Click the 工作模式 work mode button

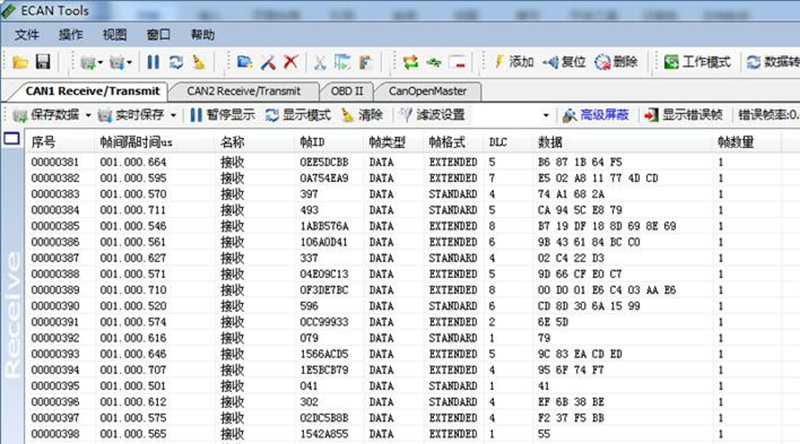tap(698, 62)
